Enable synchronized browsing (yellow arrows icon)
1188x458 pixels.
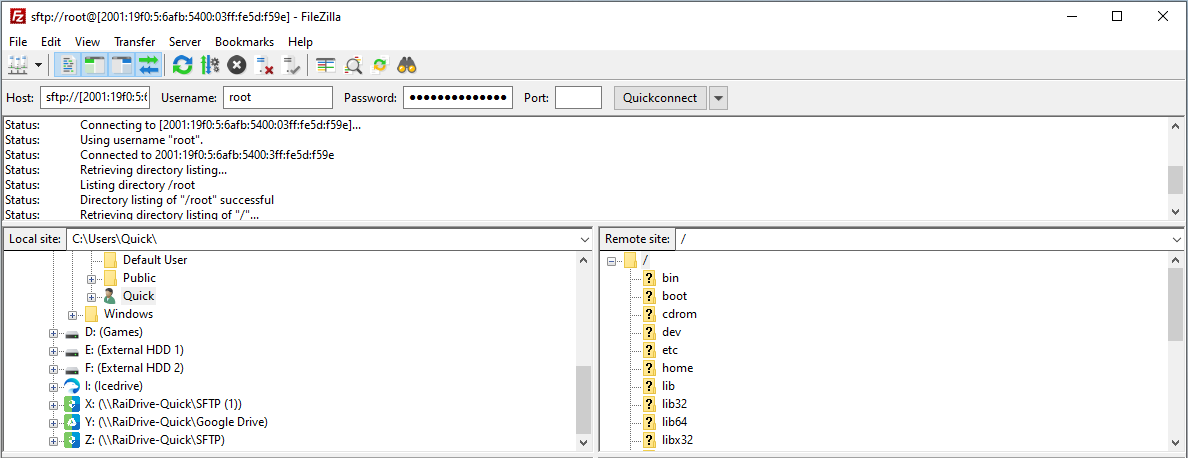click(380, 65)
